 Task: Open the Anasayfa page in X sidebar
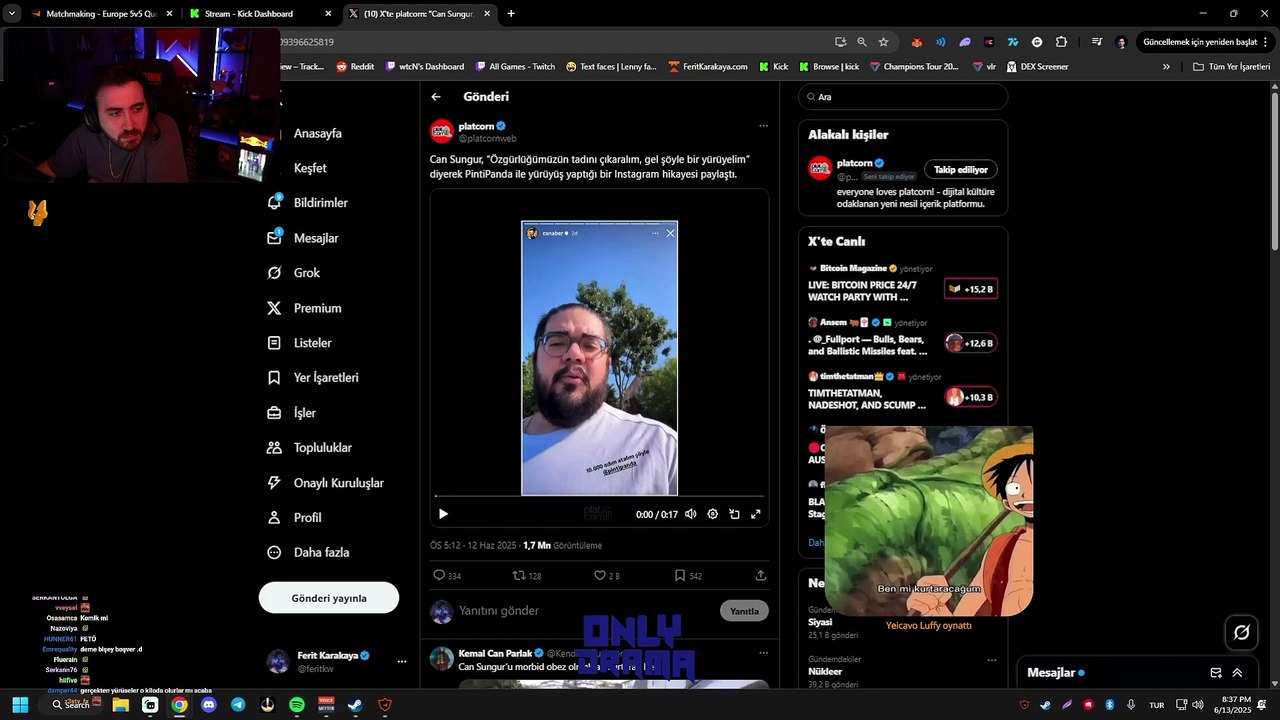coord(317,133)
